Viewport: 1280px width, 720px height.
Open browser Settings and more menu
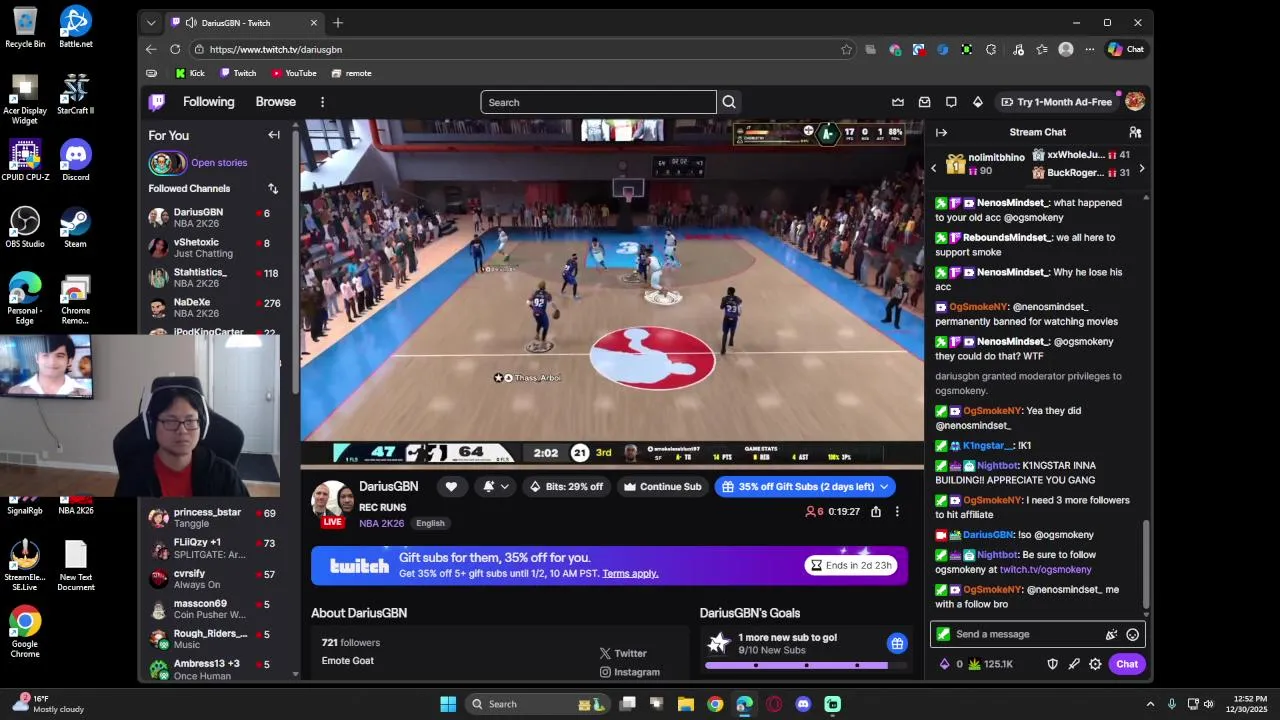click(1090, 49)
